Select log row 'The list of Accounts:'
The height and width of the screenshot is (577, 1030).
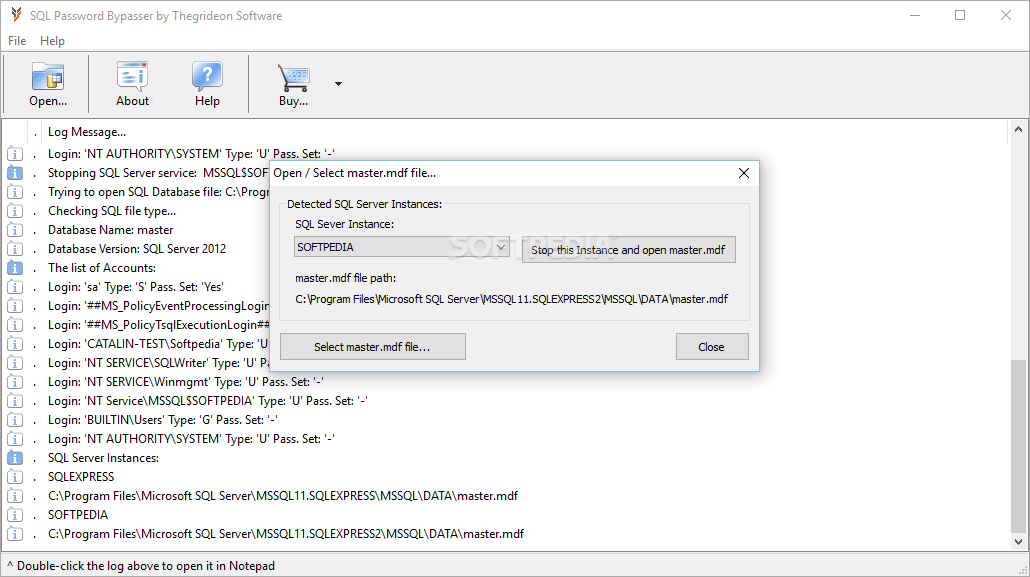[x=102, y=268]
